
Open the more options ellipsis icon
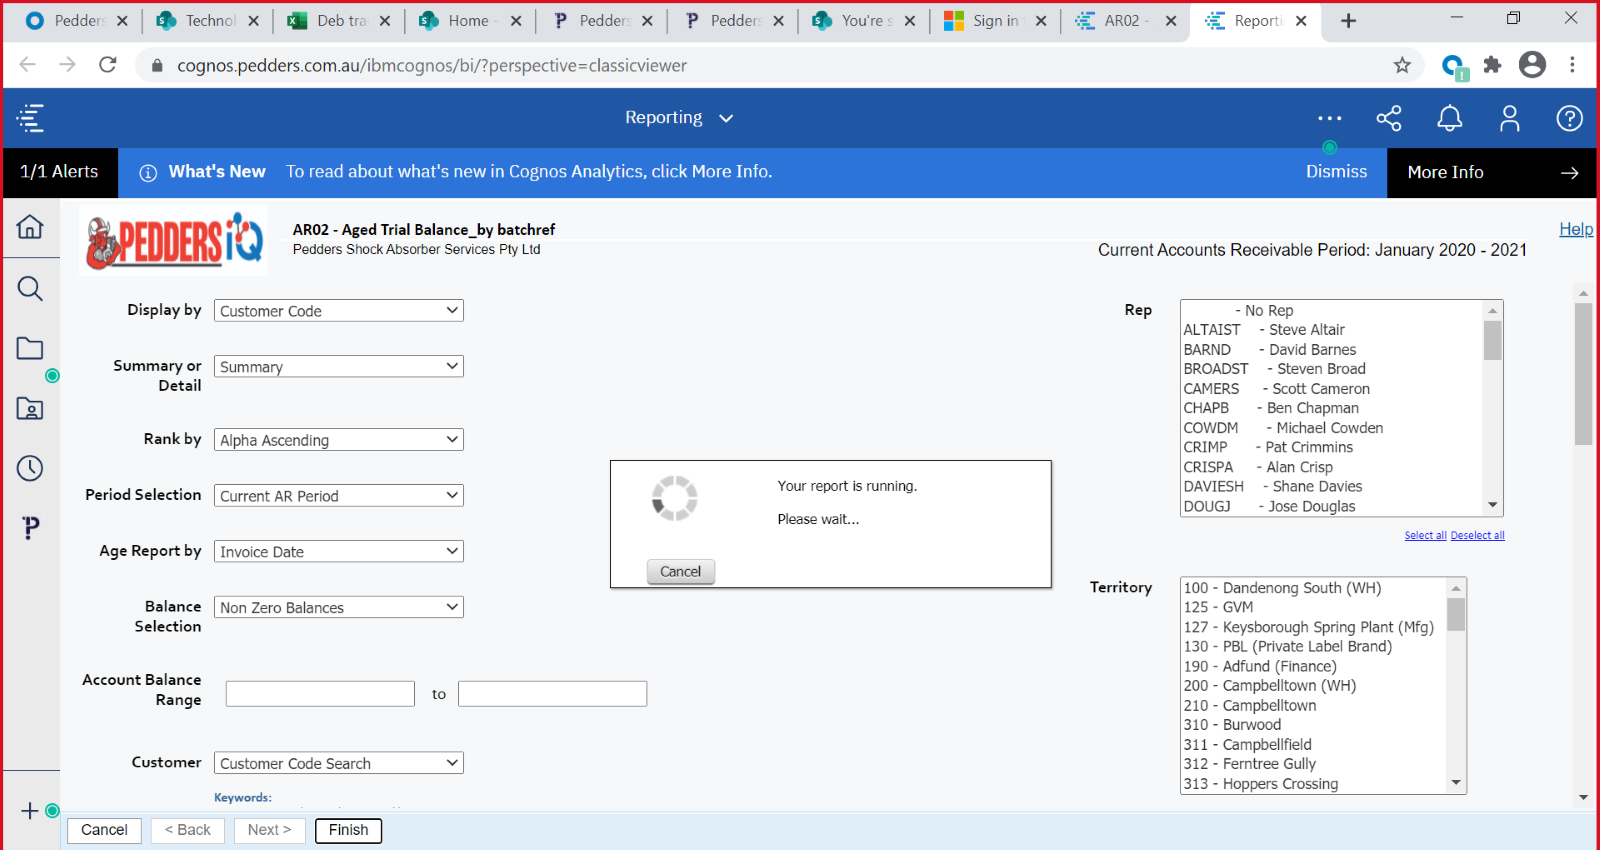point(1329,118)
